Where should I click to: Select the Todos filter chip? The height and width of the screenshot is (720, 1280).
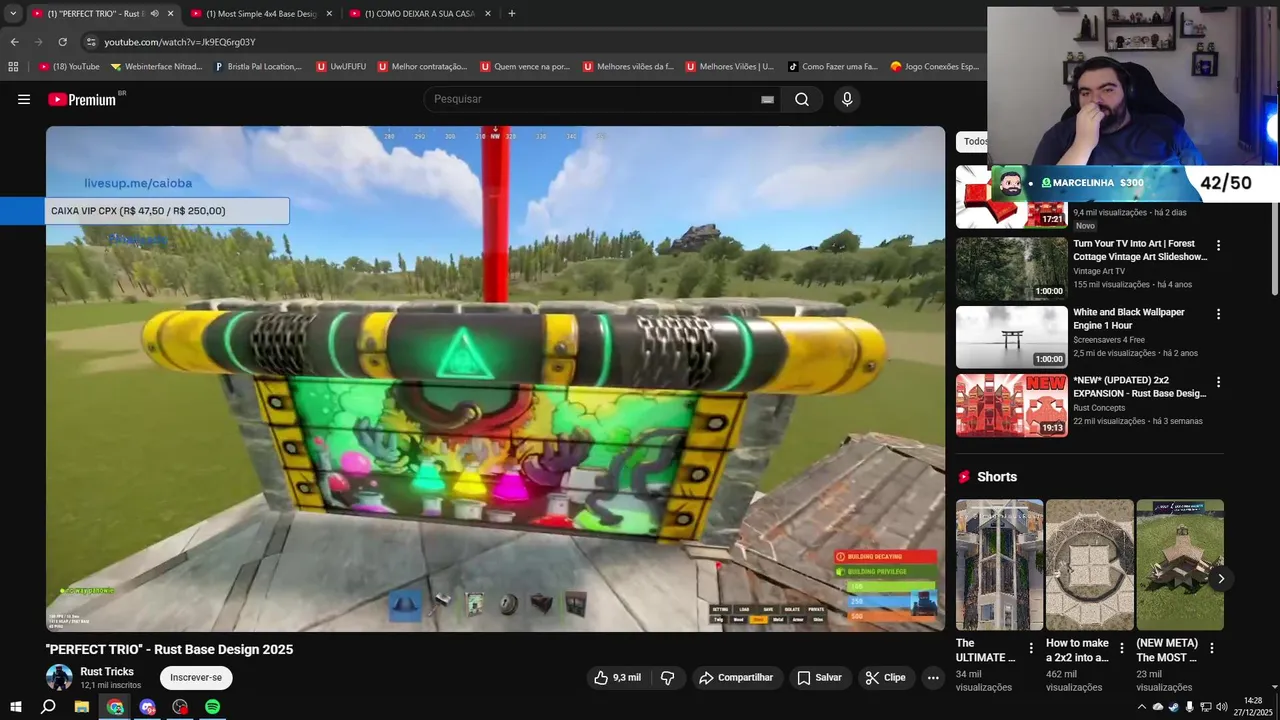tap(974, 141)
